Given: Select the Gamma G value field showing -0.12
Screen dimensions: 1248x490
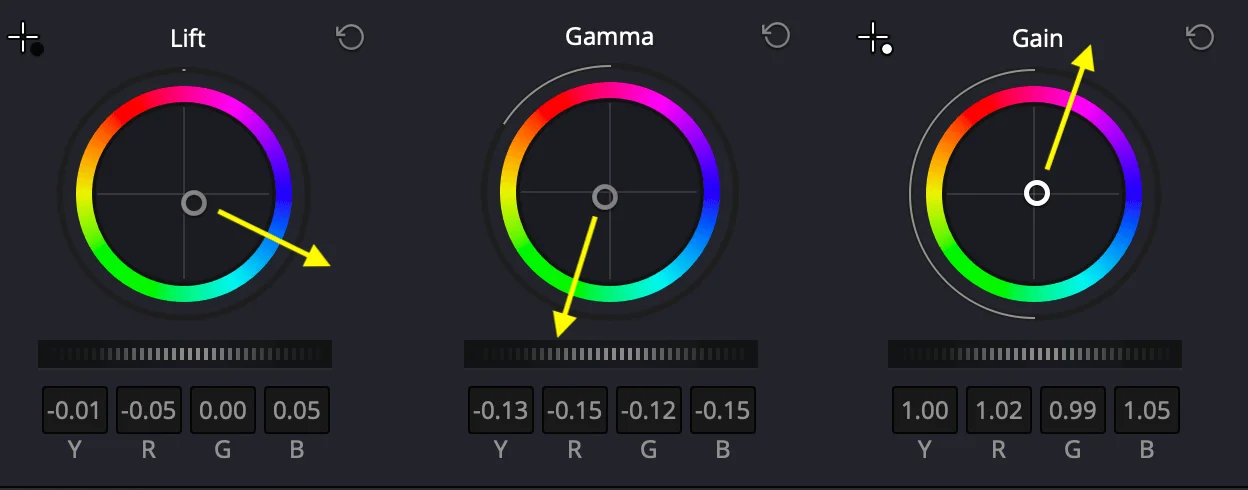Looking at the screenshot, I should pos(649,411).
